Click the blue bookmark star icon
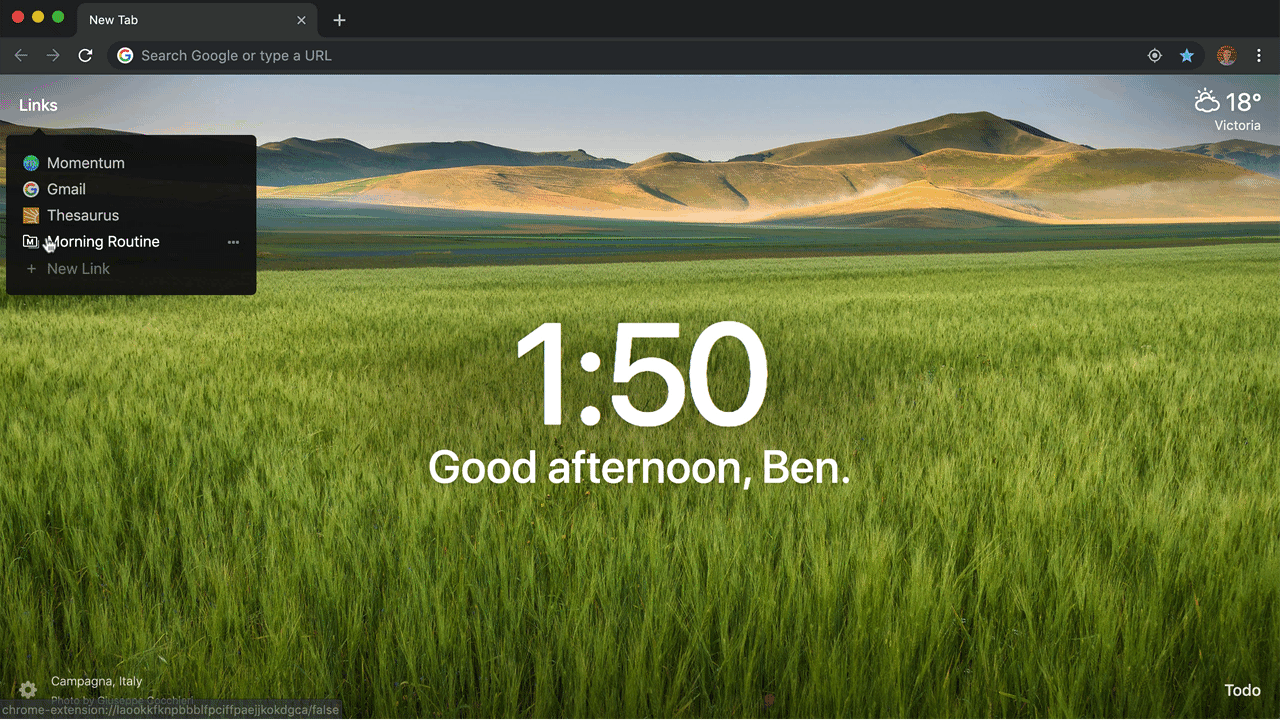This screenshot has height=720, width=1280. point(1187,56)
